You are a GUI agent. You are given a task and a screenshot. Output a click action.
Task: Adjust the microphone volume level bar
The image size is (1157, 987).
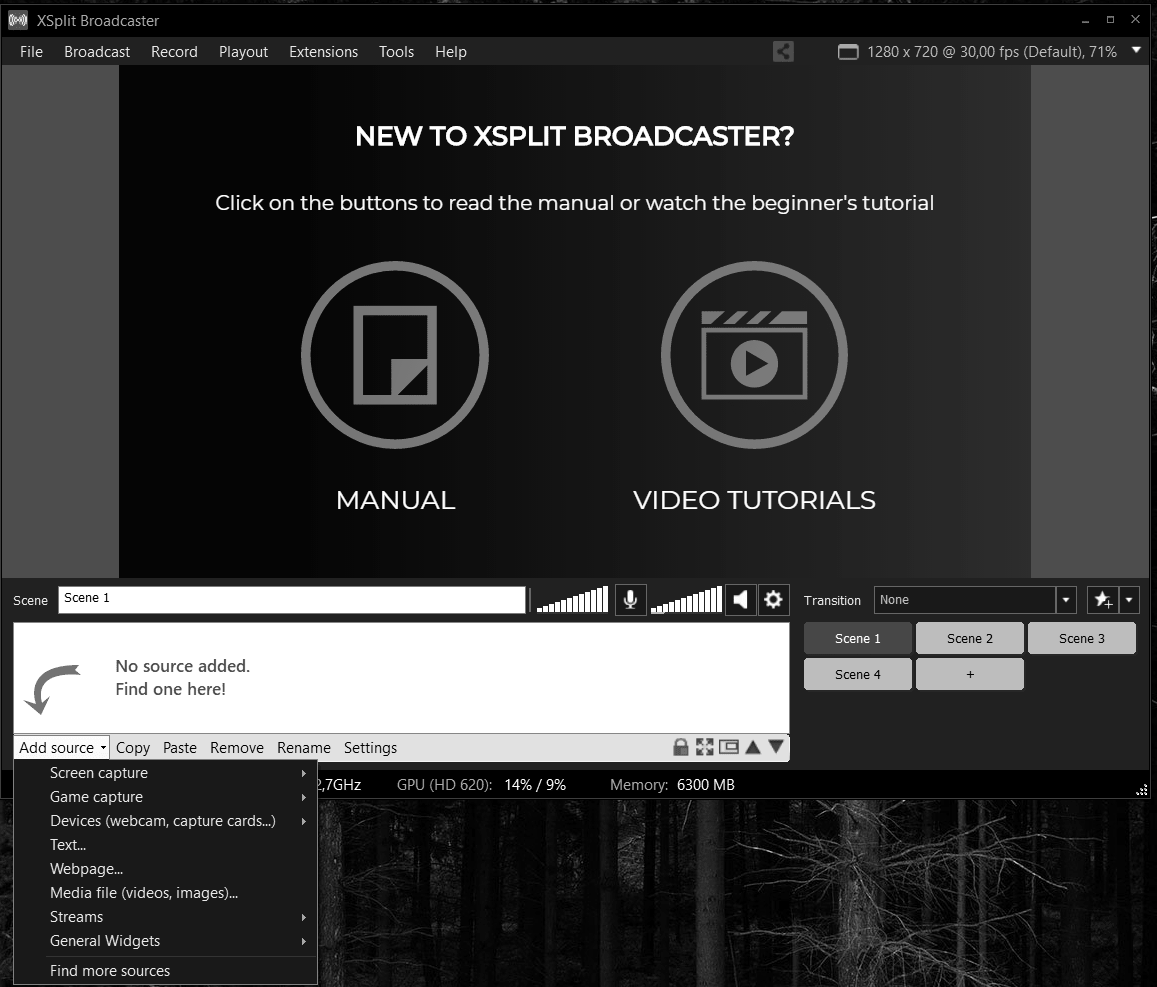[571, 599]
